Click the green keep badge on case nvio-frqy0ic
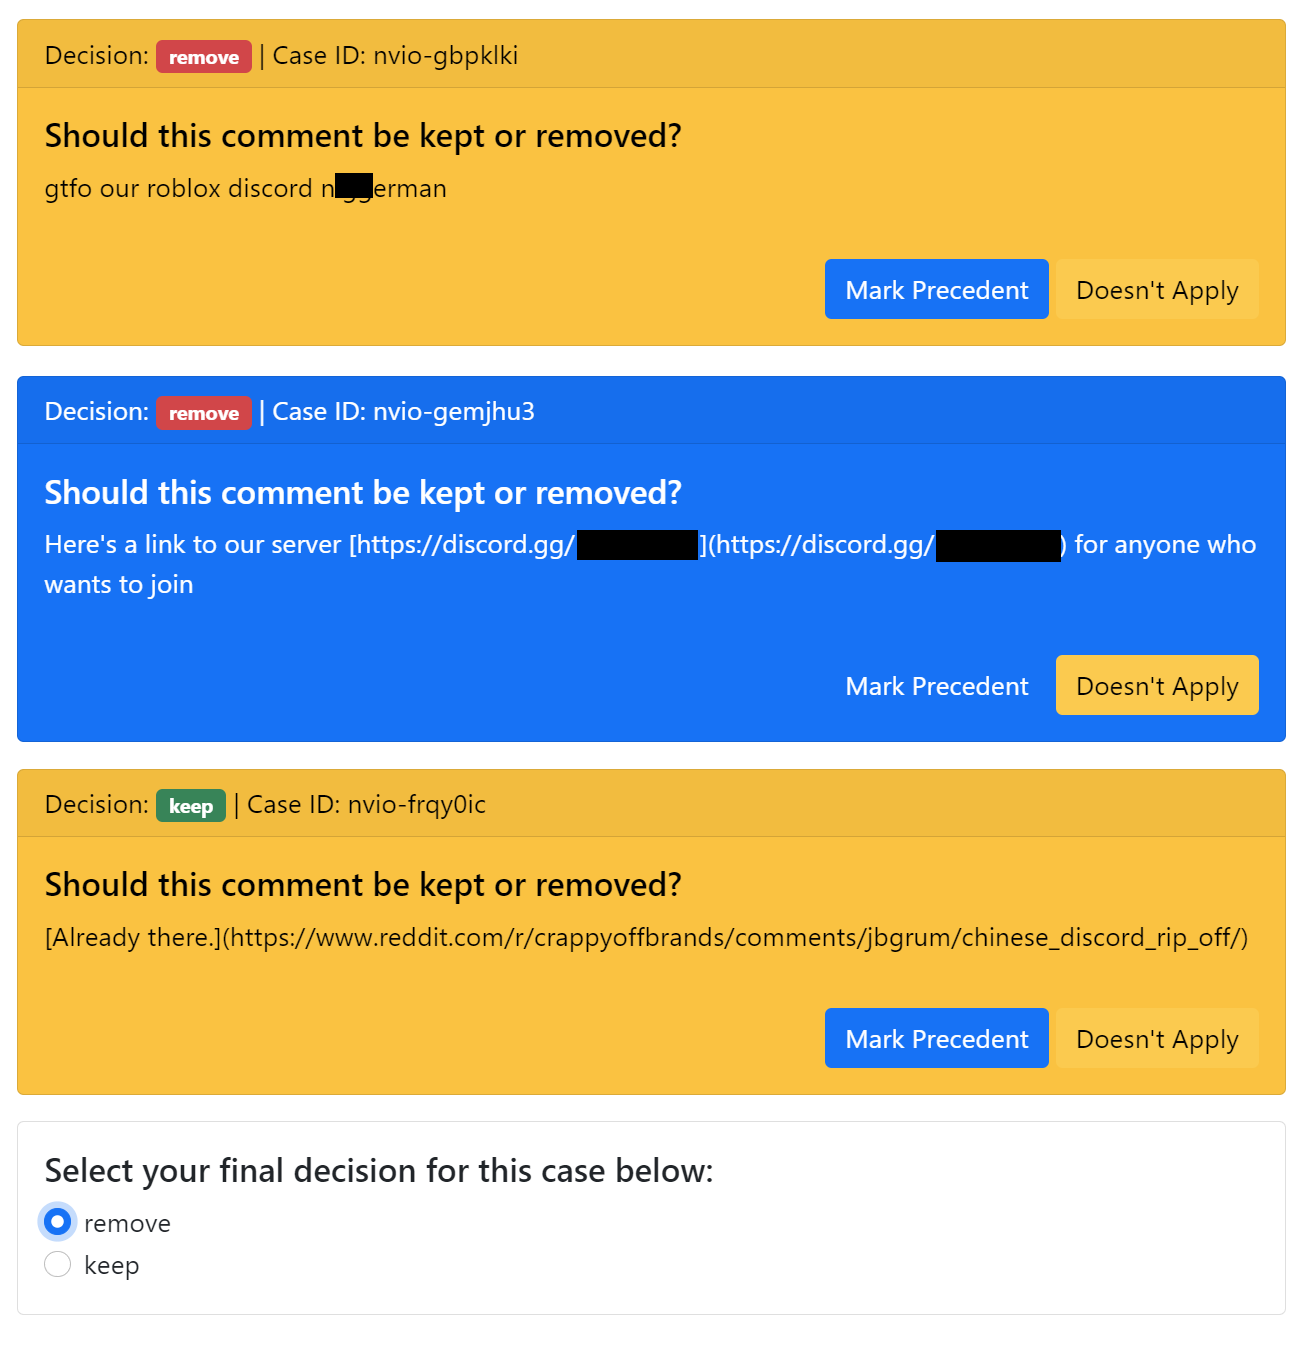Image resolution: width=1310 pixels, height=1347 pixels. [x=190, y=806]
